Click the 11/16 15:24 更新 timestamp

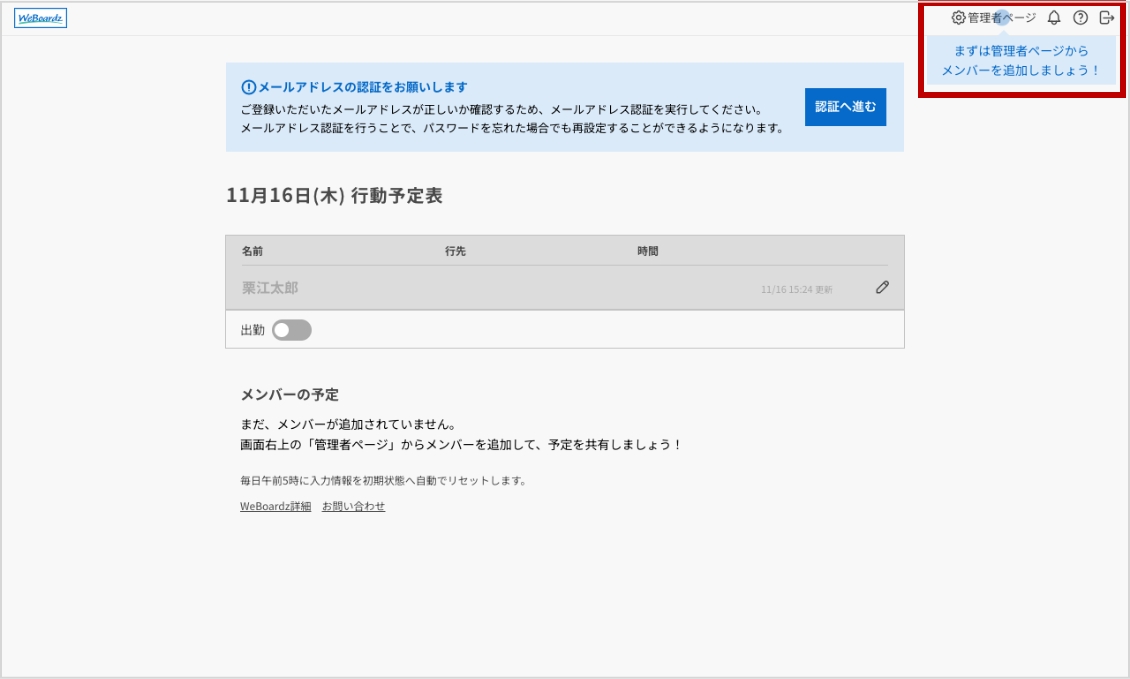796,290
